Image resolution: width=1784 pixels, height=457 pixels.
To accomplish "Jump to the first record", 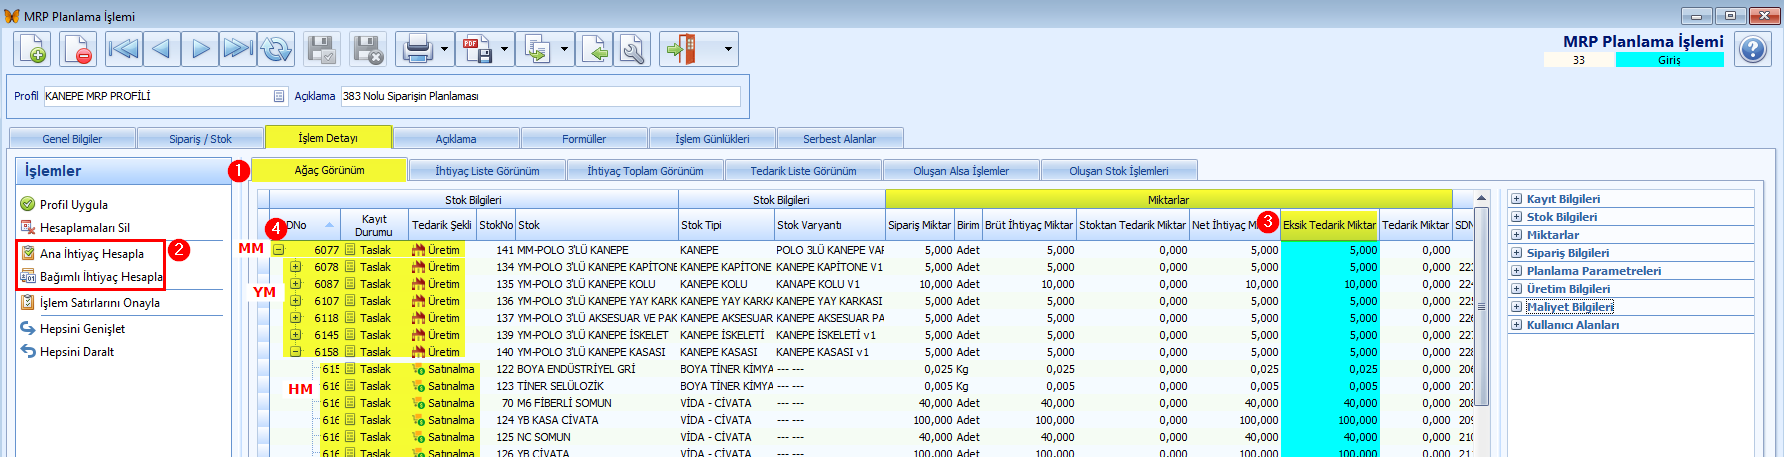I will pyautogui.click(x=123, y=49).
